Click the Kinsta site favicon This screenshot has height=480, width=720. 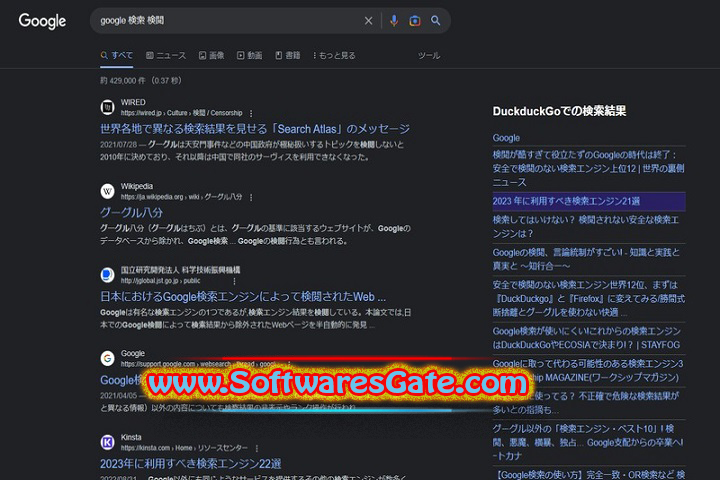(x=107, y=442)
